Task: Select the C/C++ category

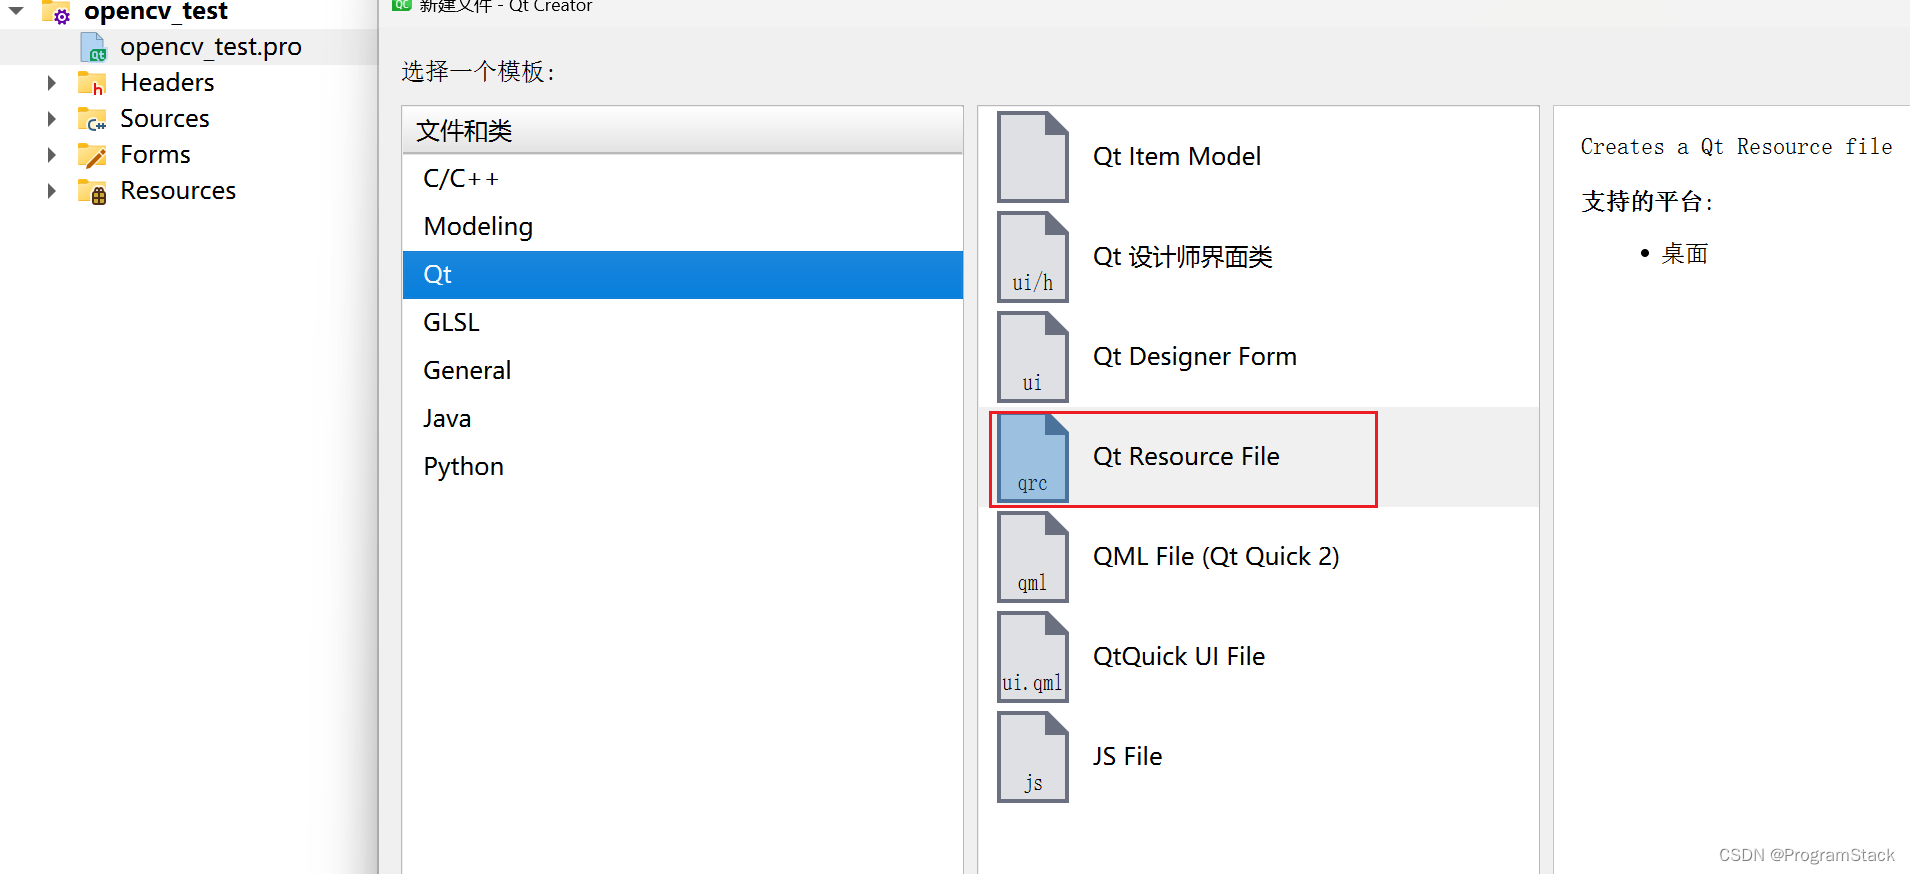Action: click(x=682, y=179)
